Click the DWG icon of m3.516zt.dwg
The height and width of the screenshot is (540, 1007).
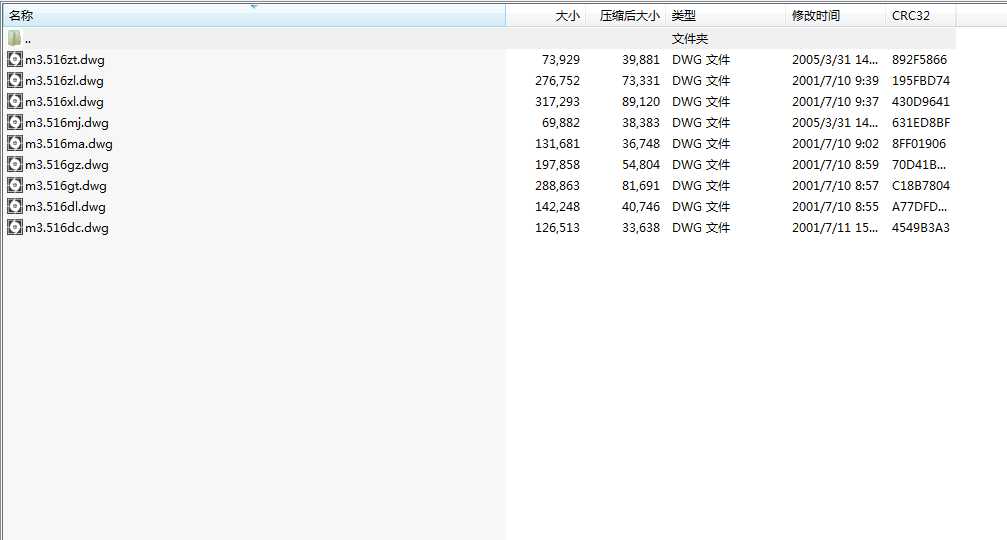(15, 60)
